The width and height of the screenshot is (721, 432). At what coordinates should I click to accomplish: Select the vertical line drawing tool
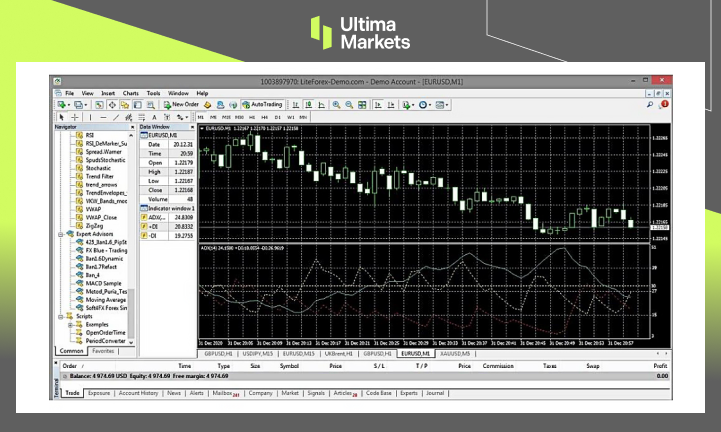tap(90, 117)
